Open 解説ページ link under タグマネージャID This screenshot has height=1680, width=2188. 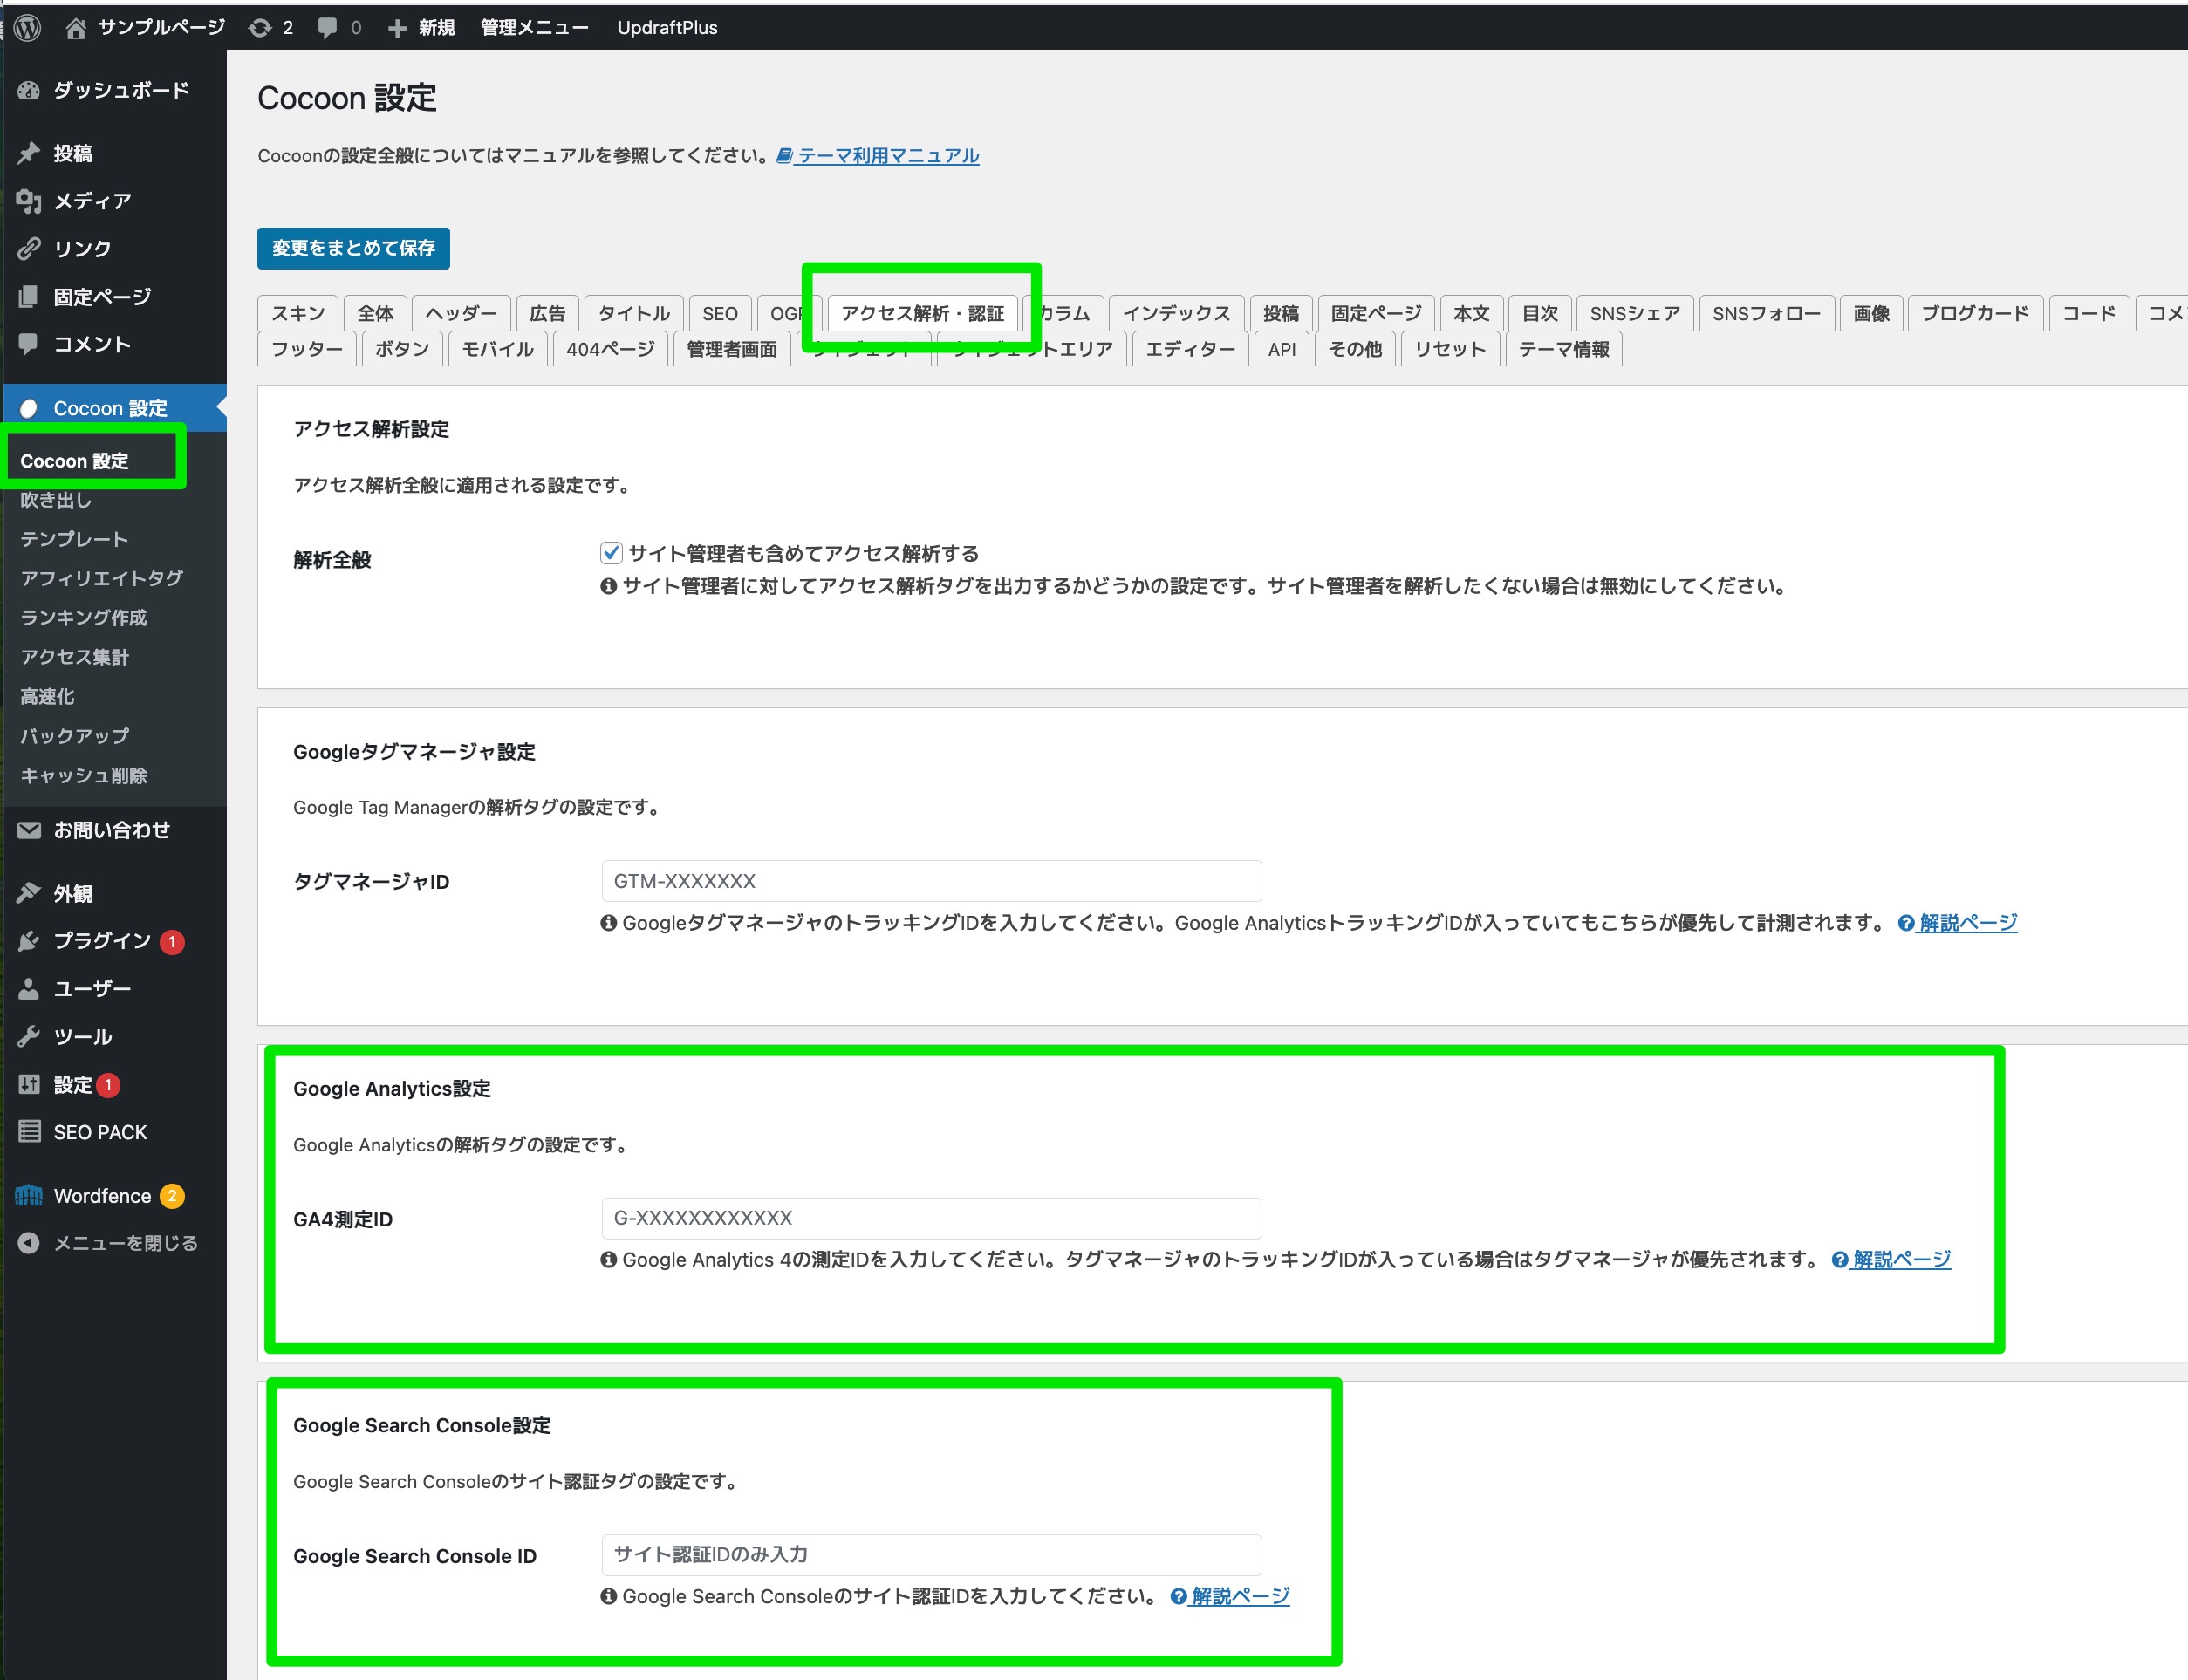1968,923
